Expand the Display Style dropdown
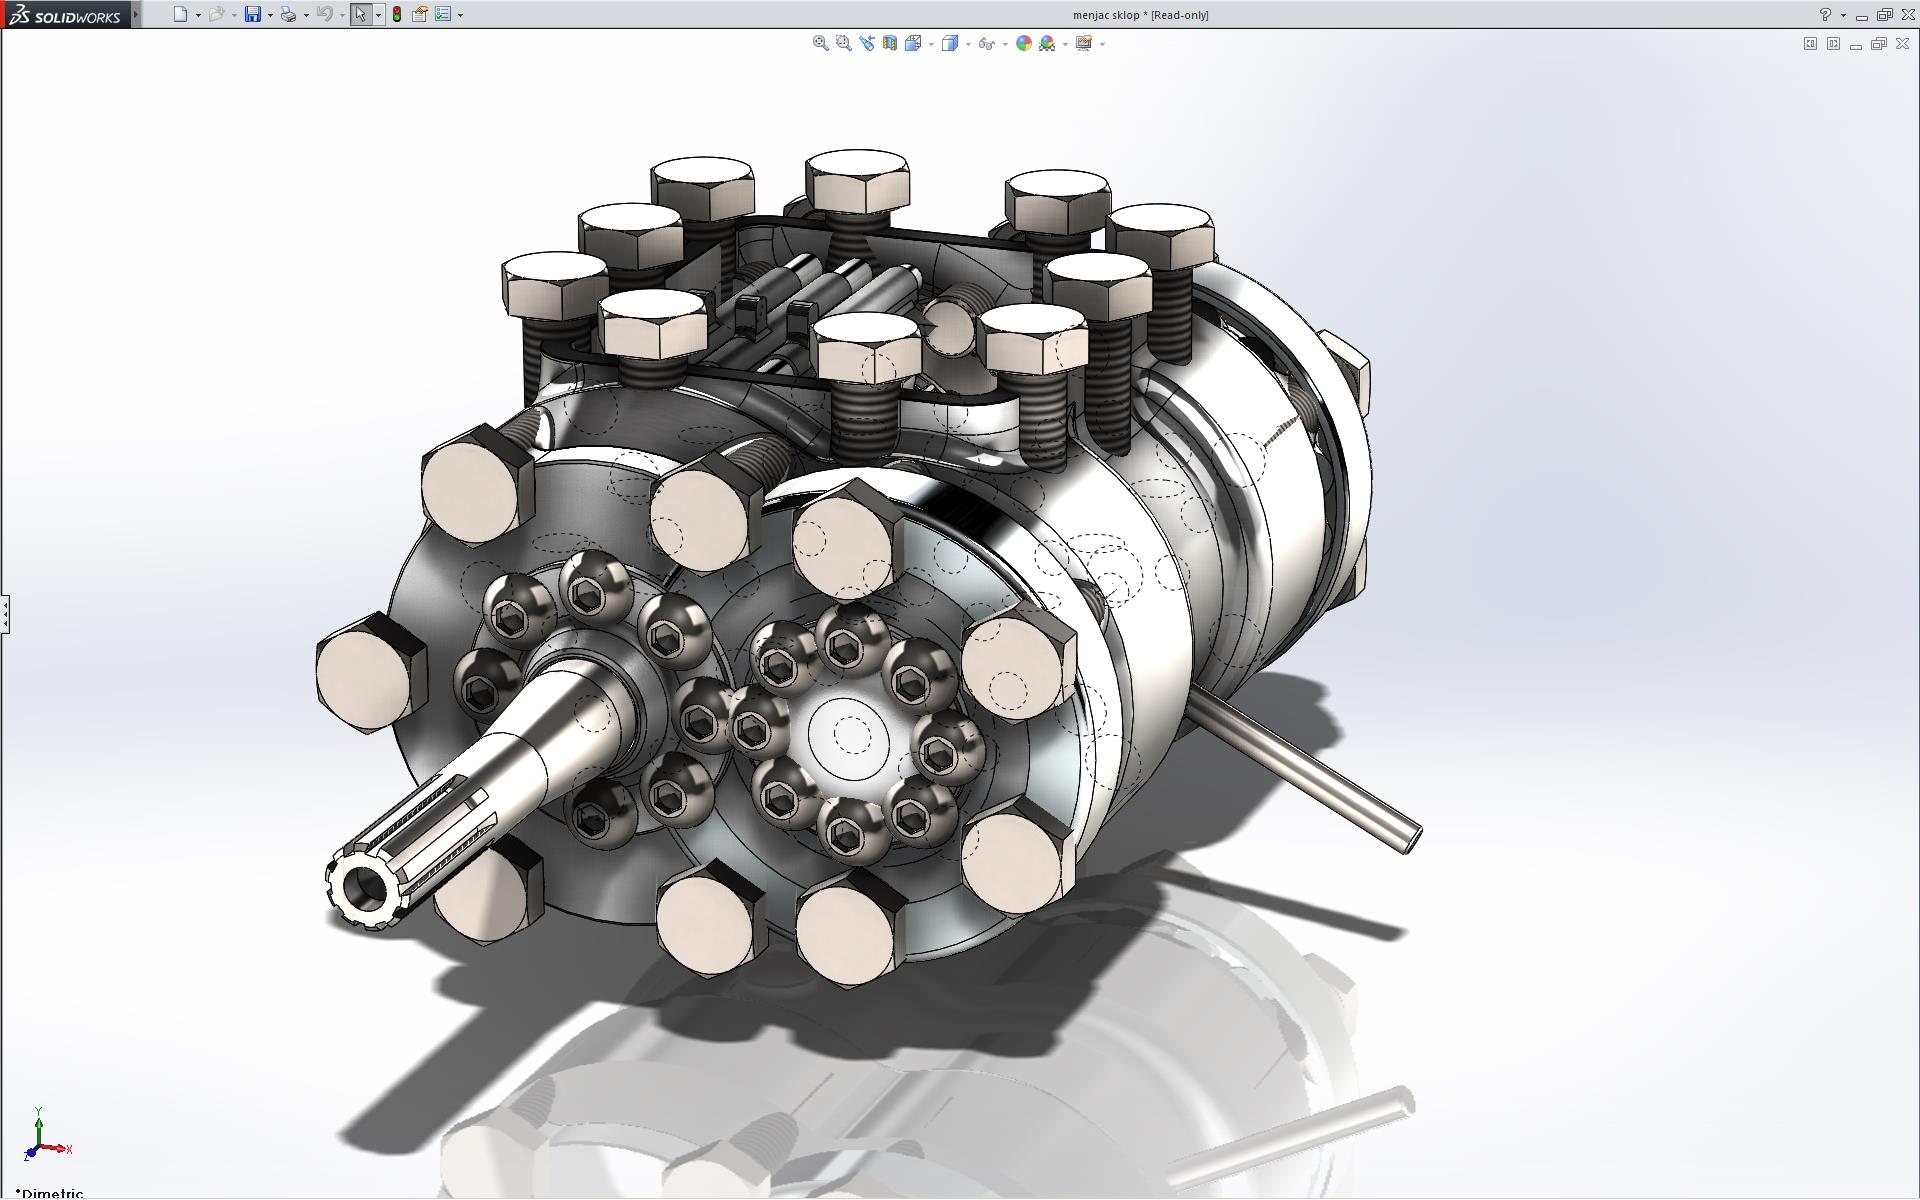 point(968,44)
